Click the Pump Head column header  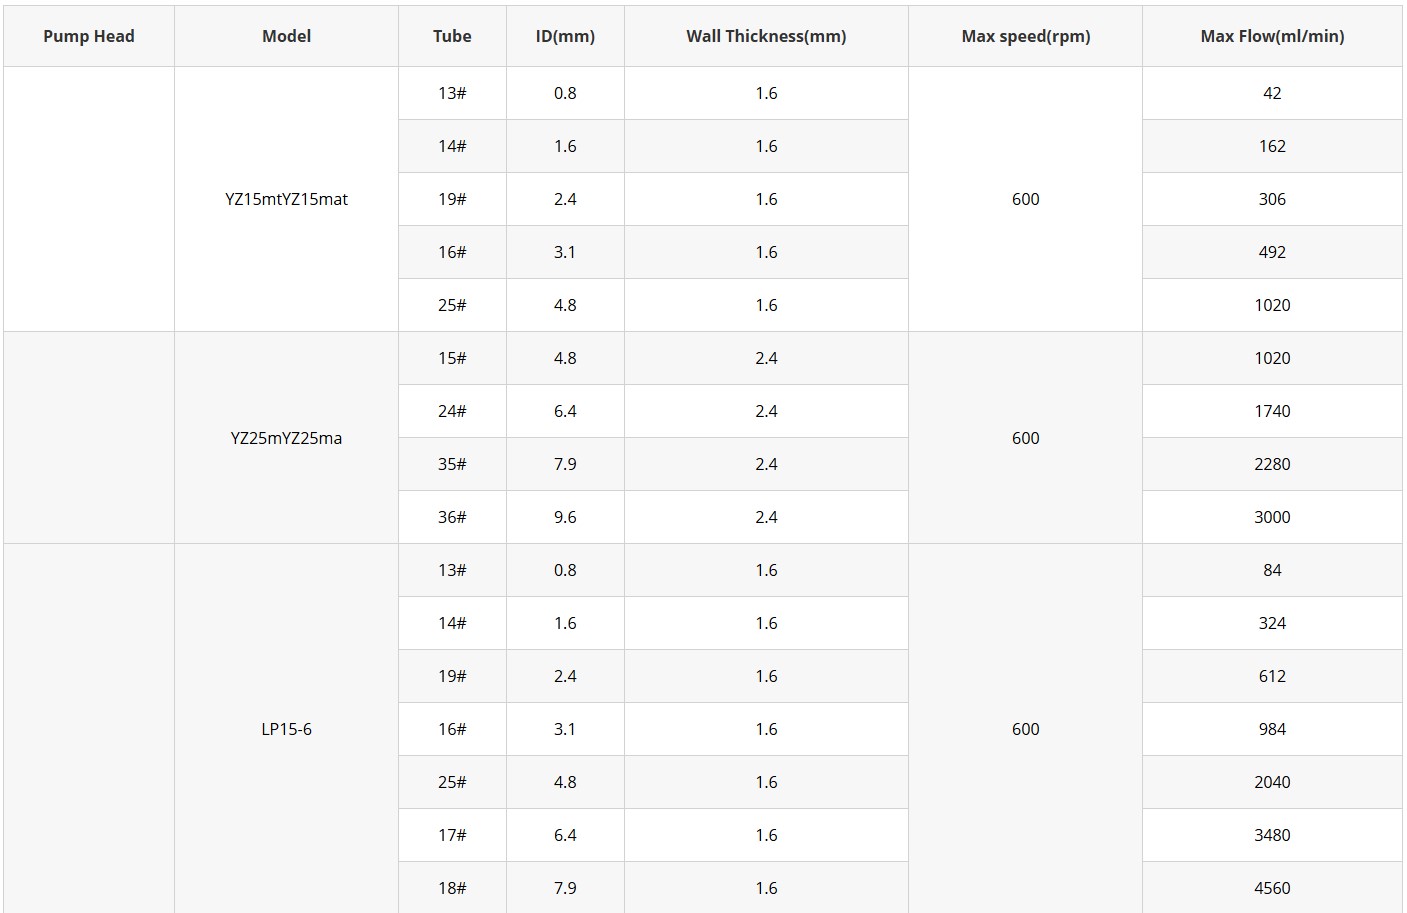tap(88, 36)
